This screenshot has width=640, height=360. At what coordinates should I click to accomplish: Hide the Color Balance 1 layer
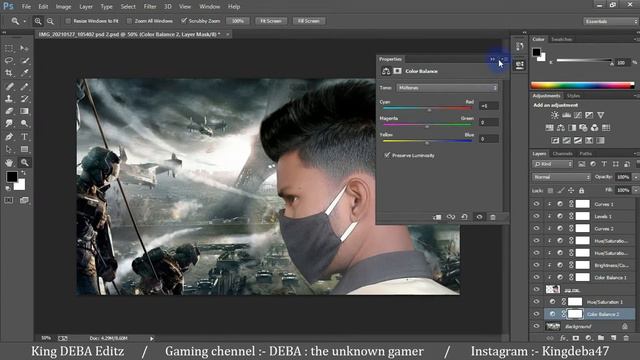pyautogui.click(x=536, y=277)
